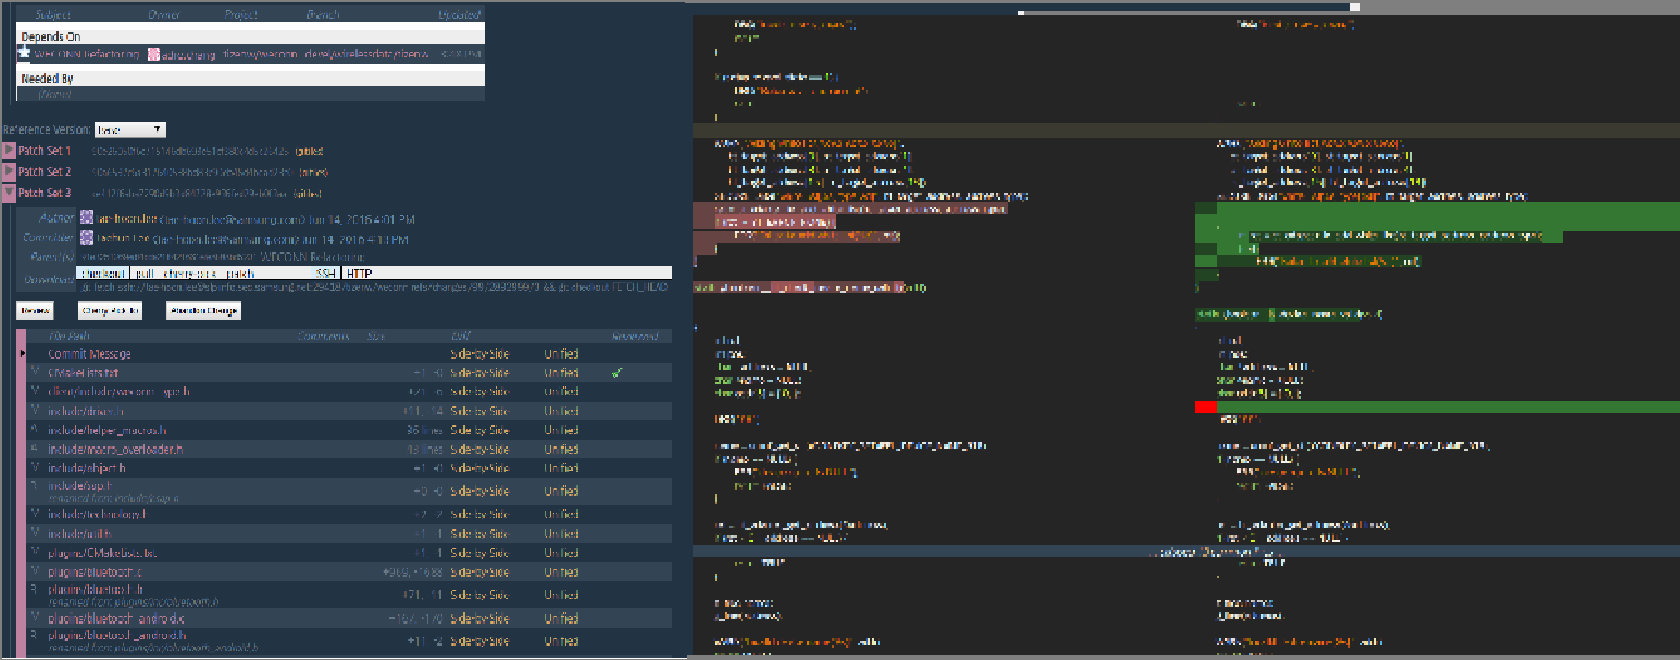
Task: Open Unified diff for plugins/bluetooth.c
Action: (x=561, y=573)
